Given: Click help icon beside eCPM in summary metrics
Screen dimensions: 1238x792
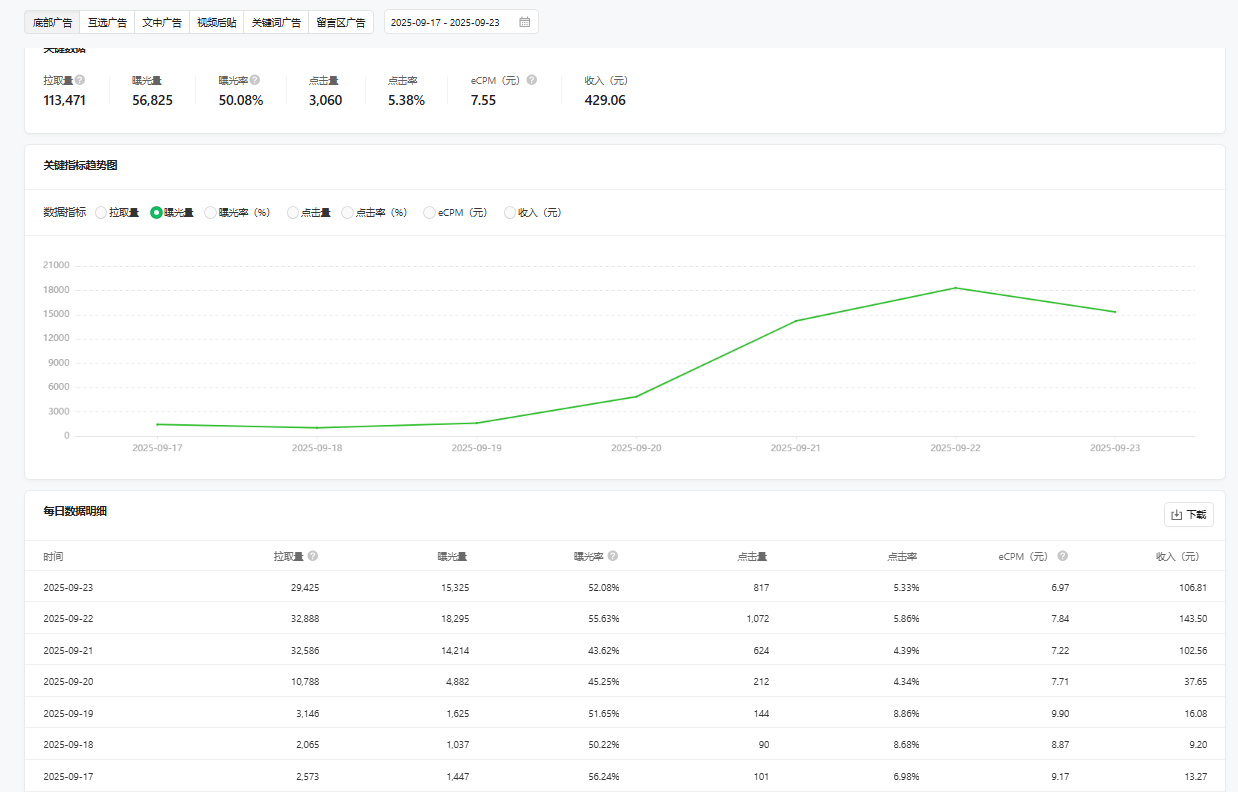Looking at the screenshot, I should 532,80.
